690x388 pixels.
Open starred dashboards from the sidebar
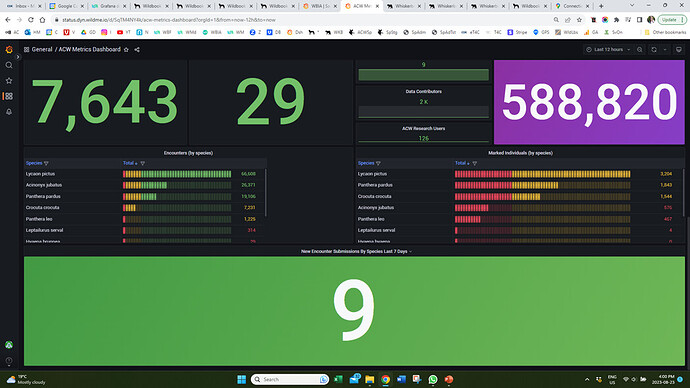click(9, 81)
